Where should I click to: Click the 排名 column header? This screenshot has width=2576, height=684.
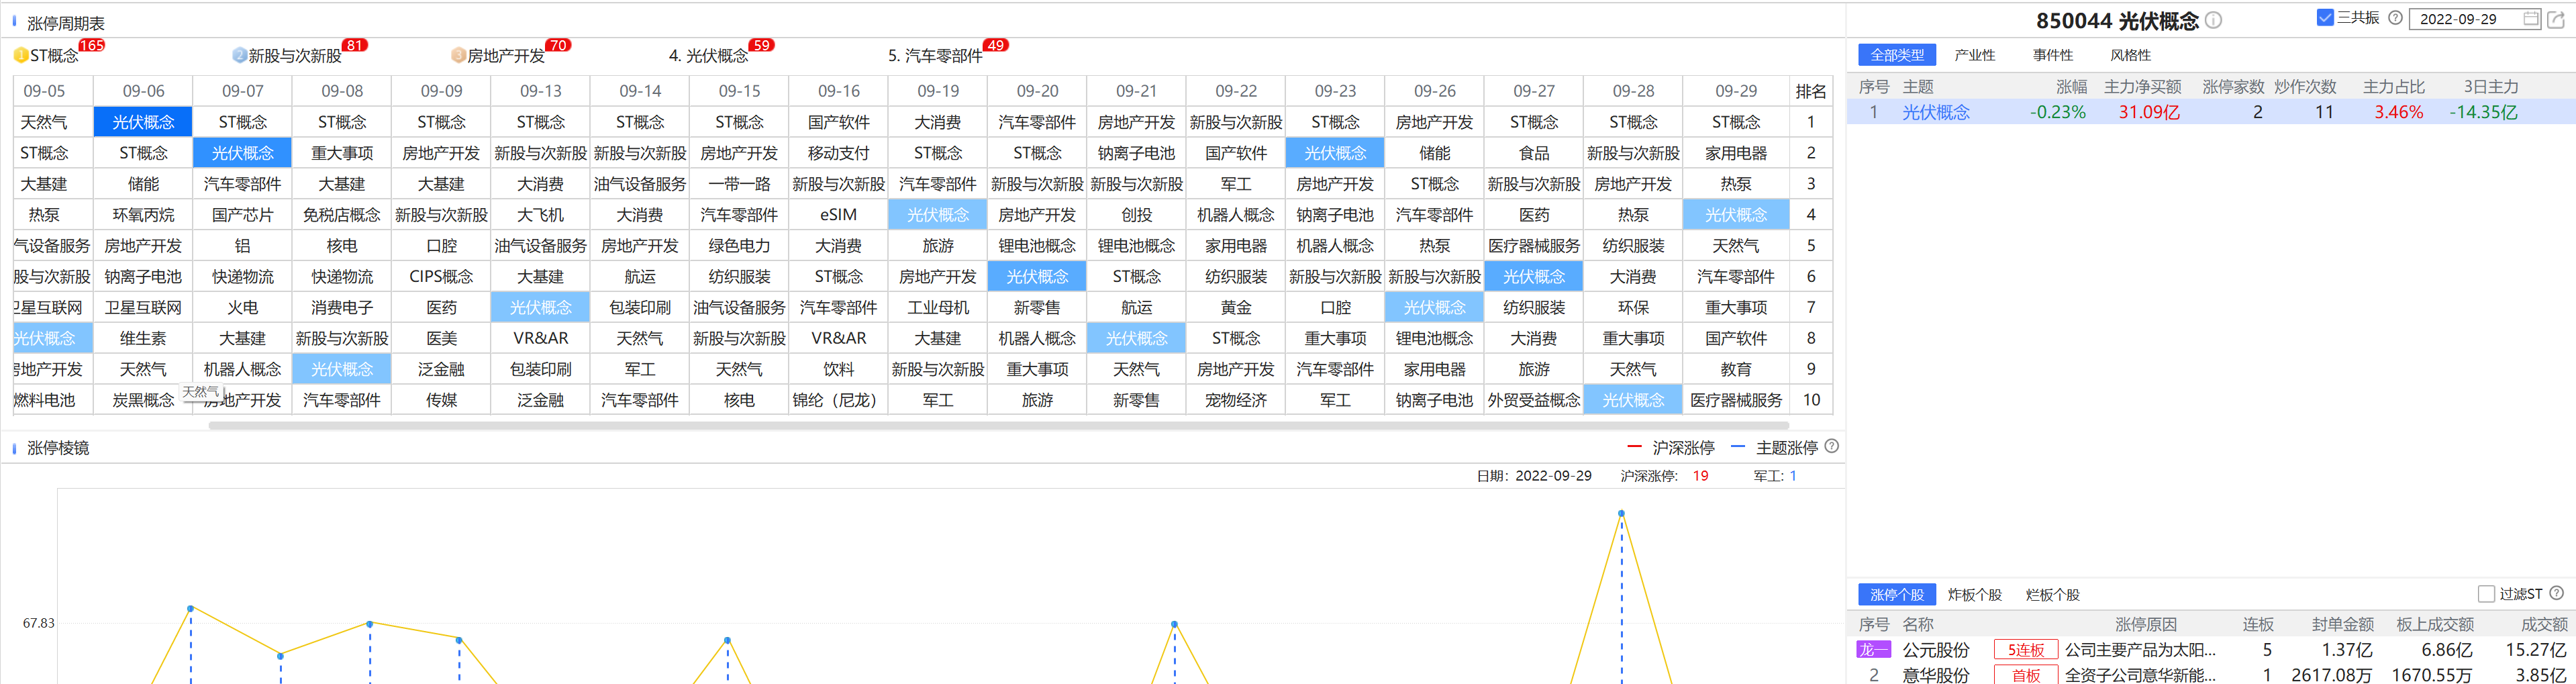pos(1810,91)
